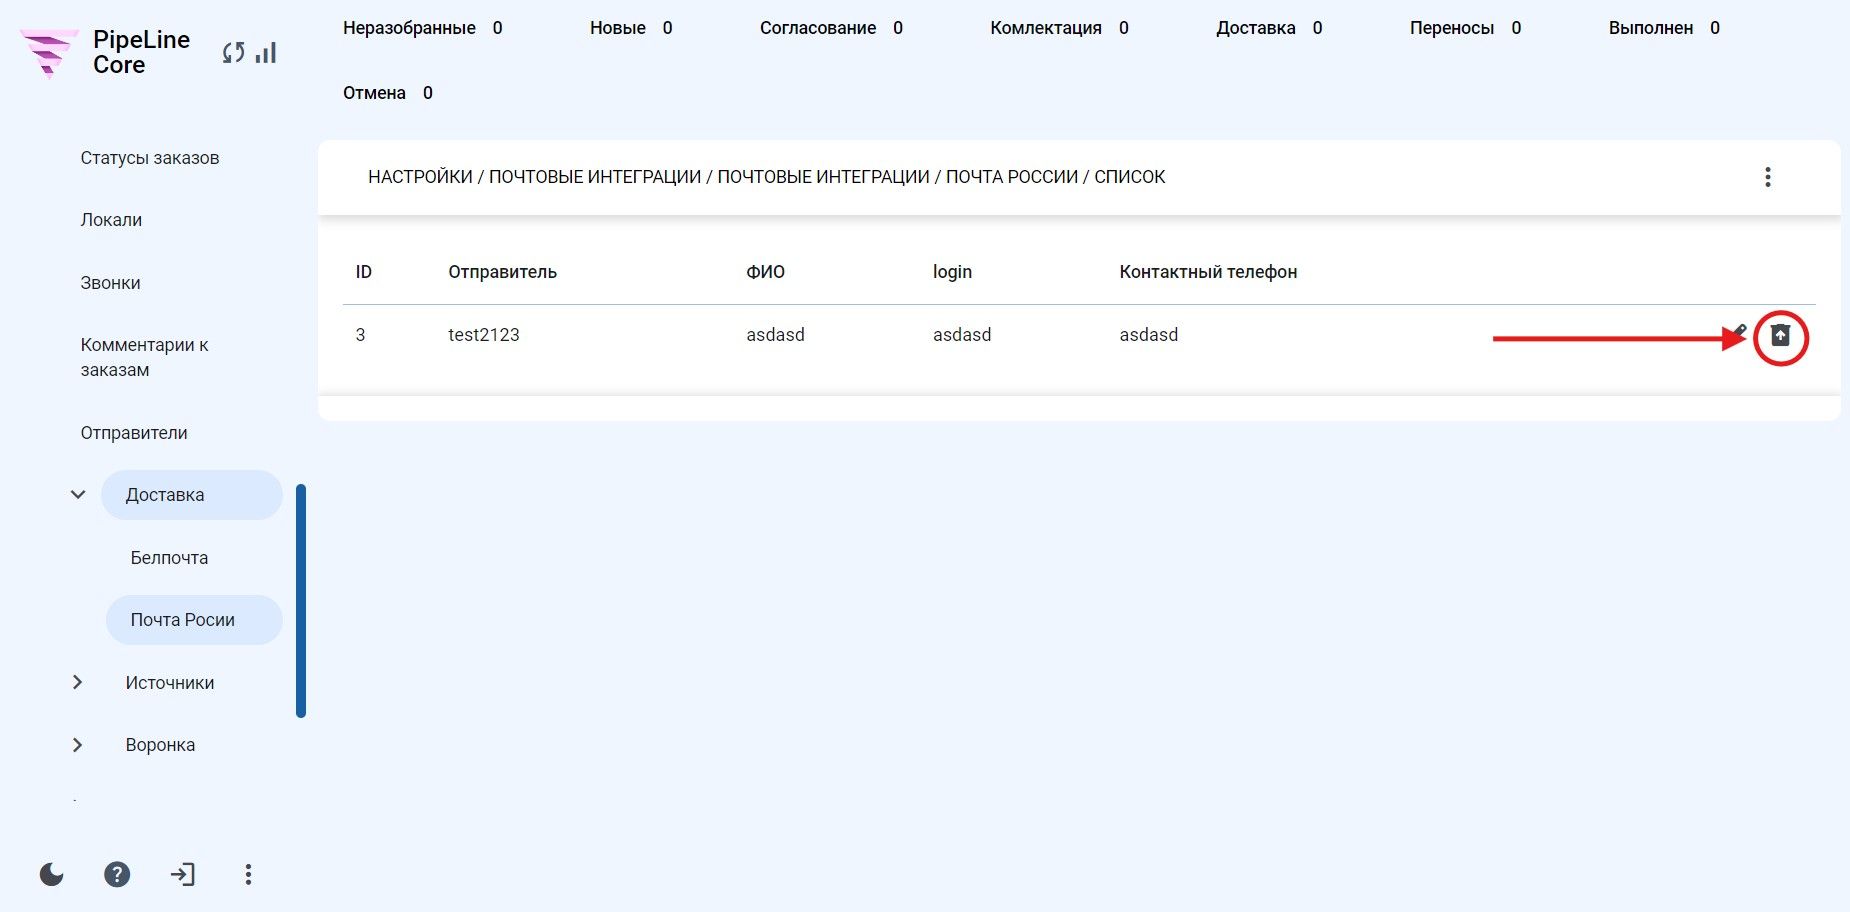Click the login column header

click(952, 272)
